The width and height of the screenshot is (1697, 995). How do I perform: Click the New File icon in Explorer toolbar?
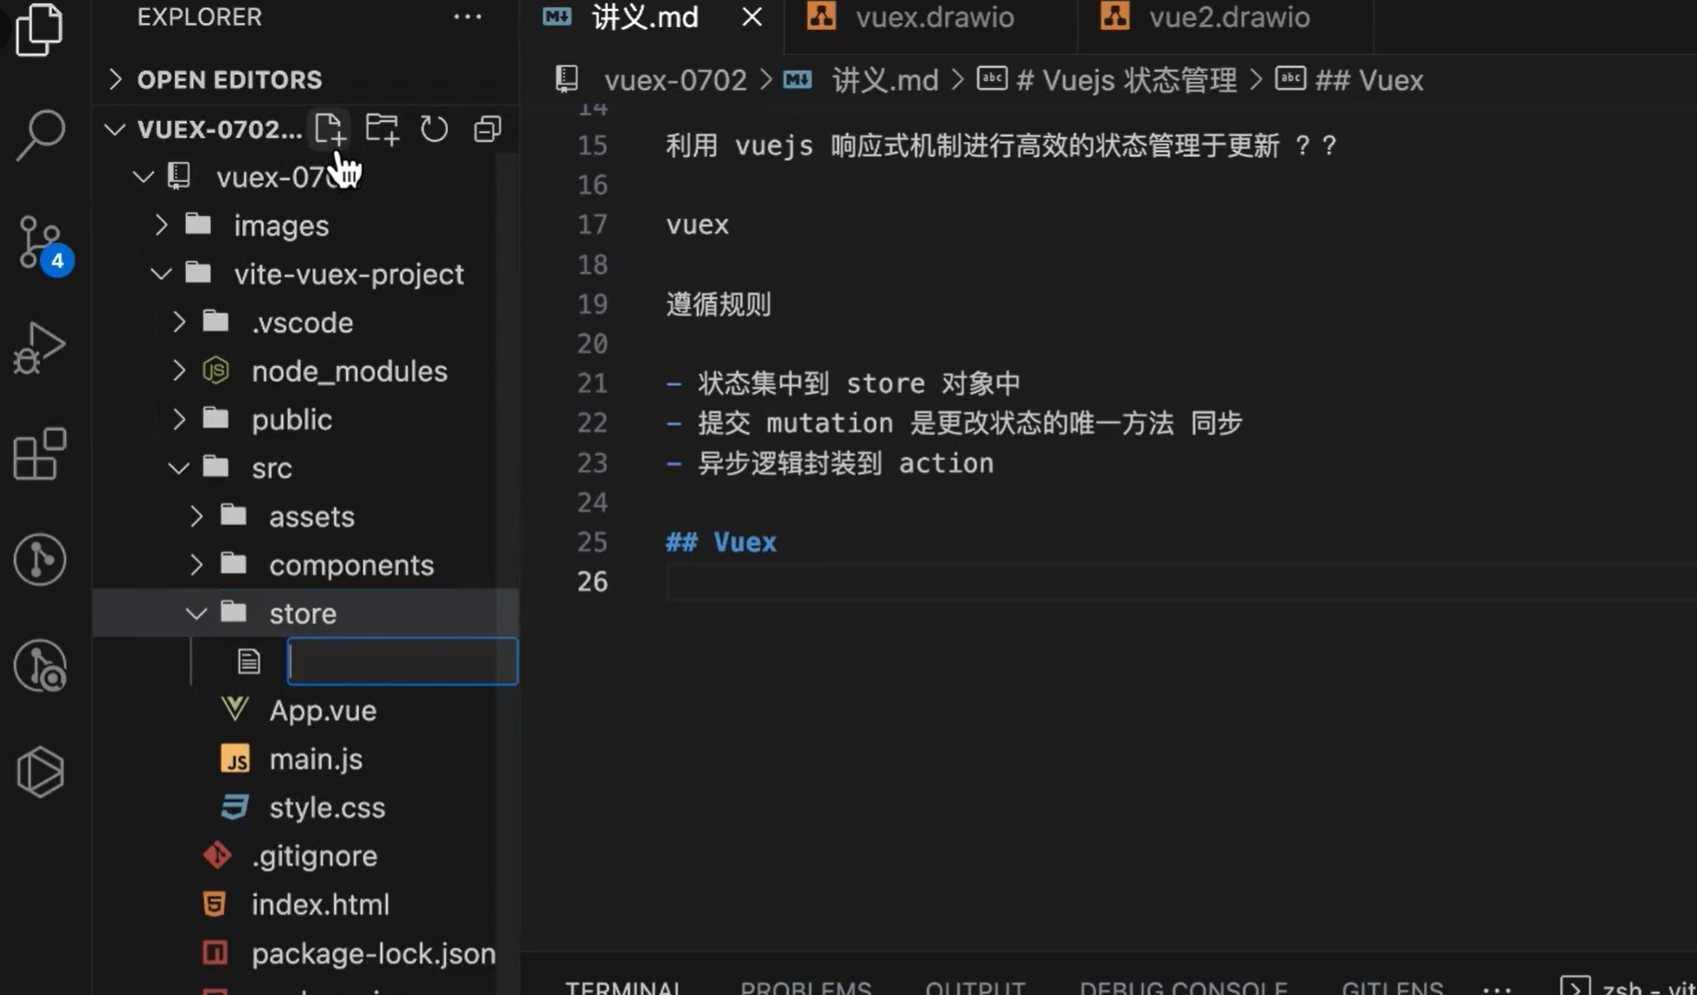tap(330, 128)
